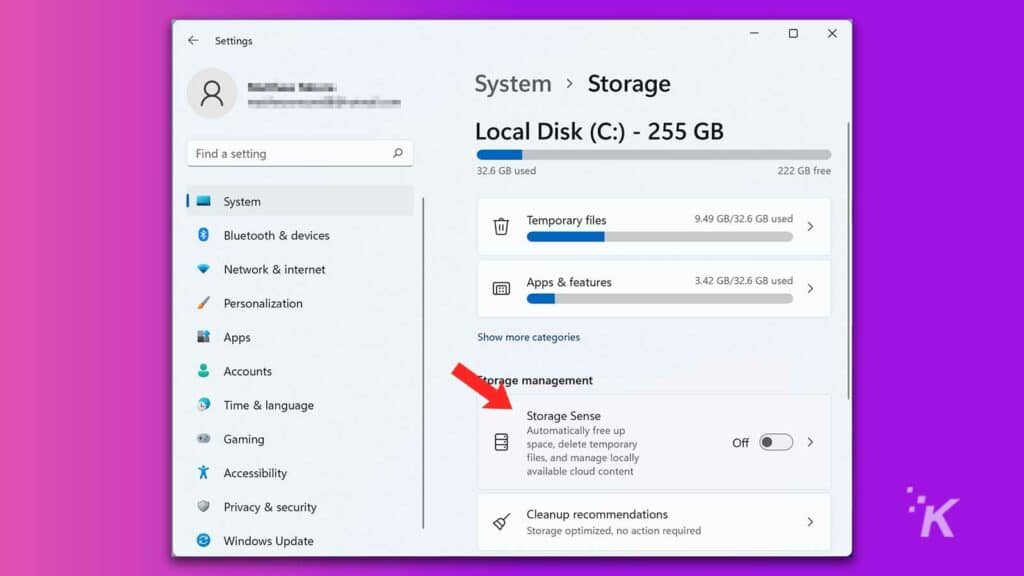Image resolution: width=1024 pixels, height=576 pixels.
Task: Select System in the sidebar
Action: 241,201
